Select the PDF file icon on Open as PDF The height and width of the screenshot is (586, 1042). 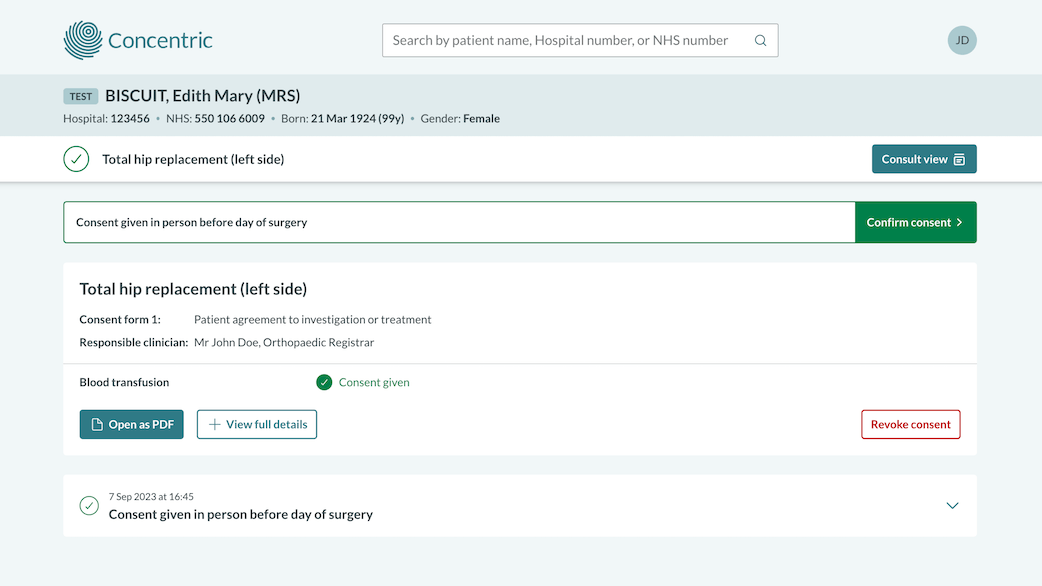[97, 424]
